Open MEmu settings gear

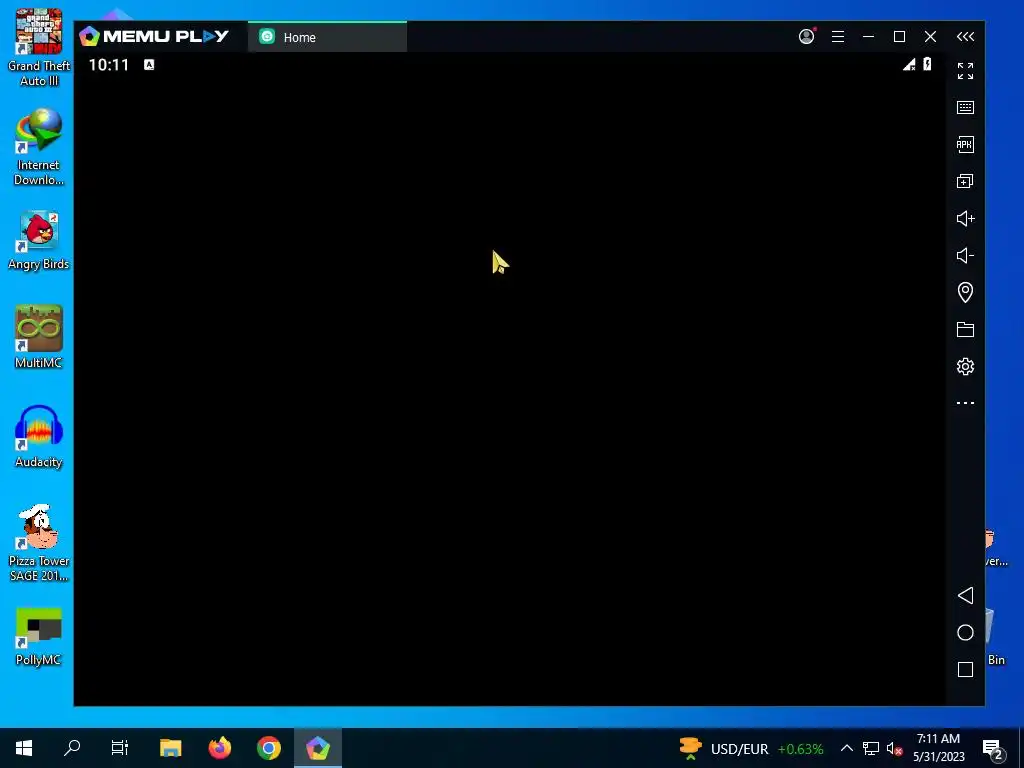(x=965, y=366)
